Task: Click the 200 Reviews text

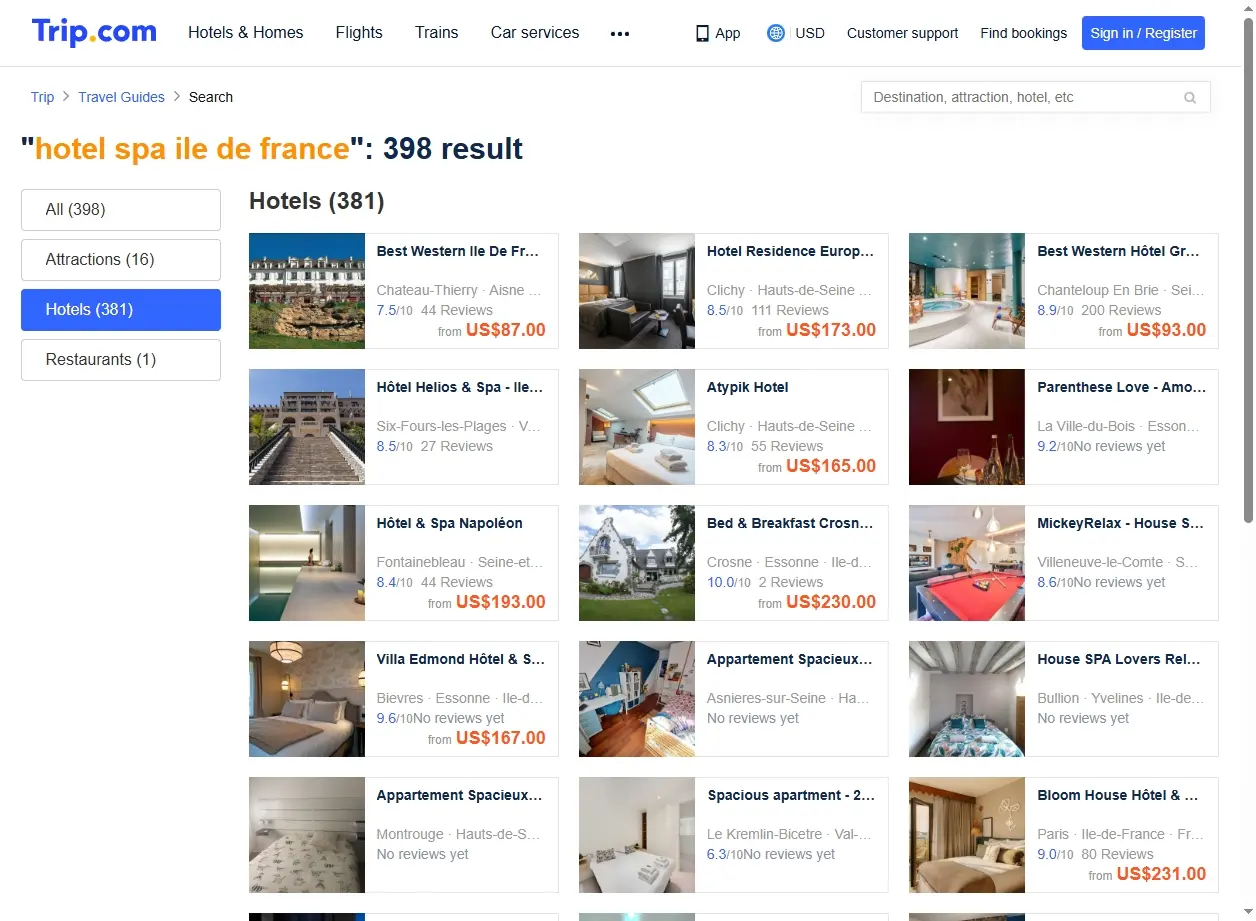Action: (1121, 310)
